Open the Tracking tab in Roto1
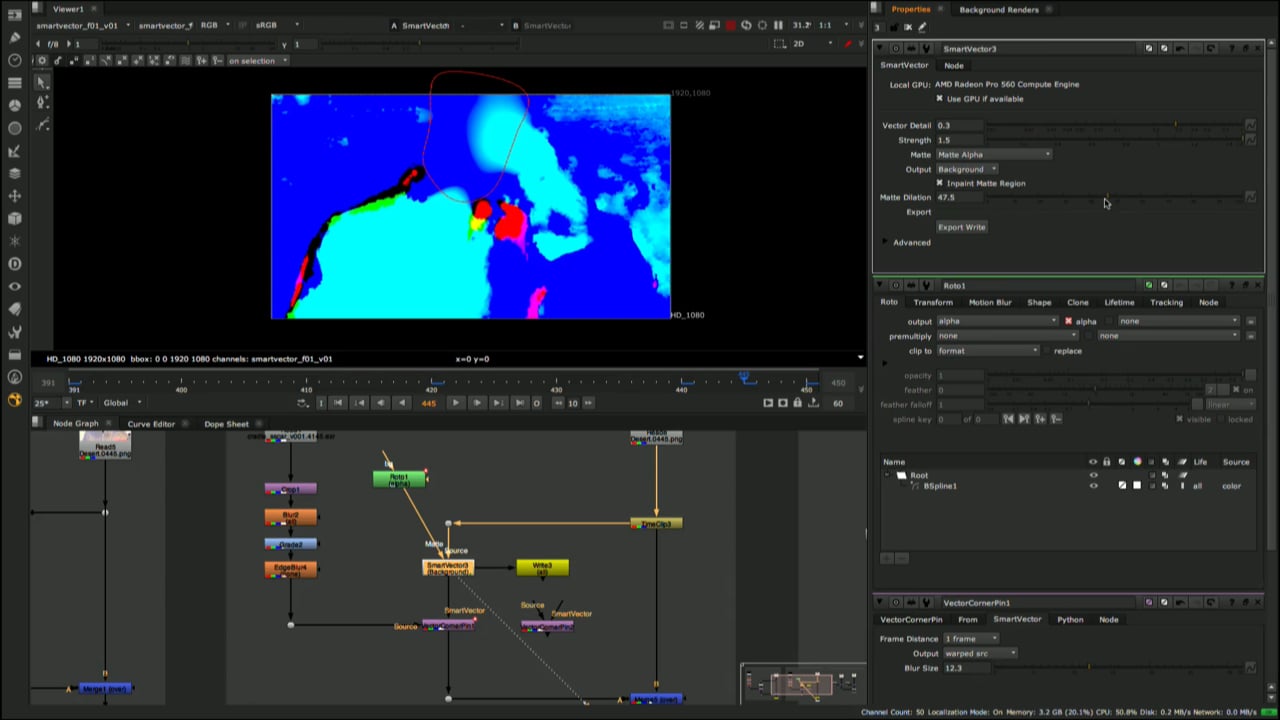The width and height of the screenshot is (1280, 720). click(1166, 302)
